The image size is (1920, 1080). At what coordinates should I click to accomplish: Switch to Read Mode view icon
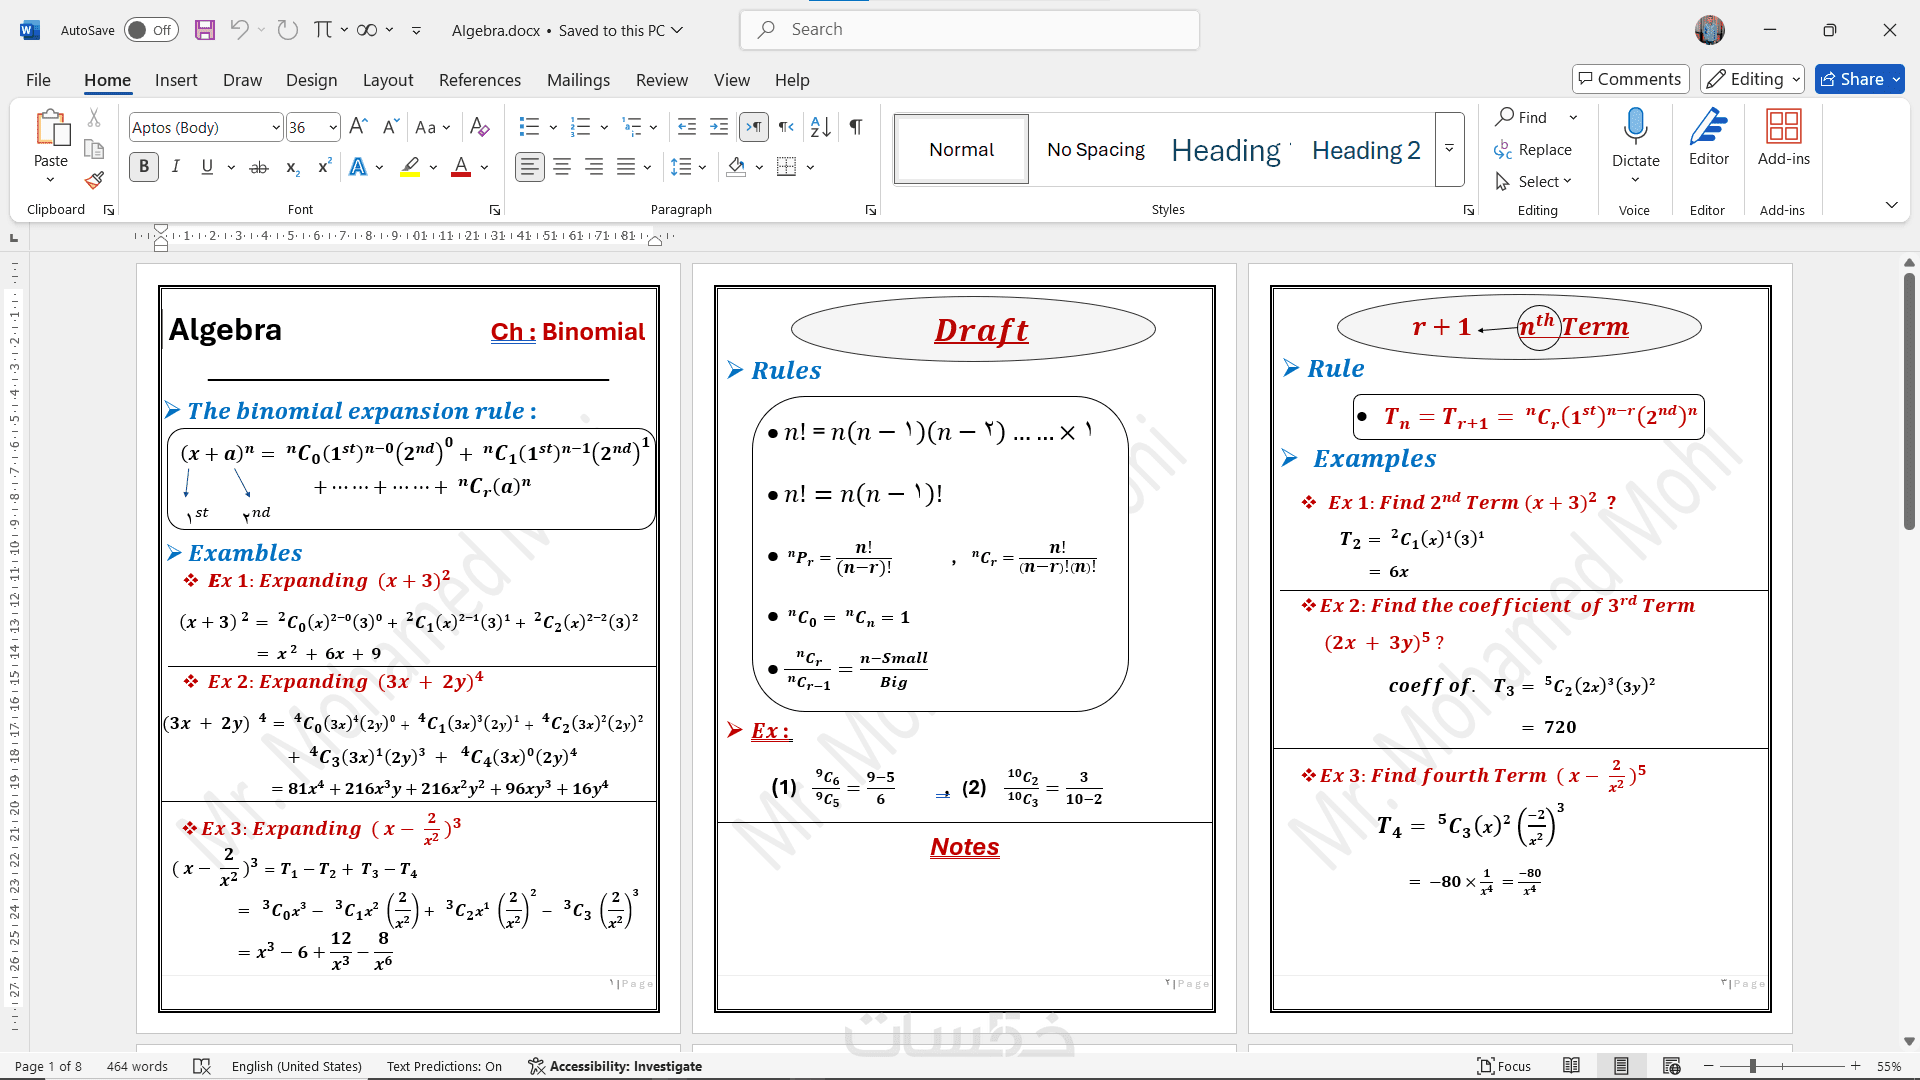(1571, 1066)
